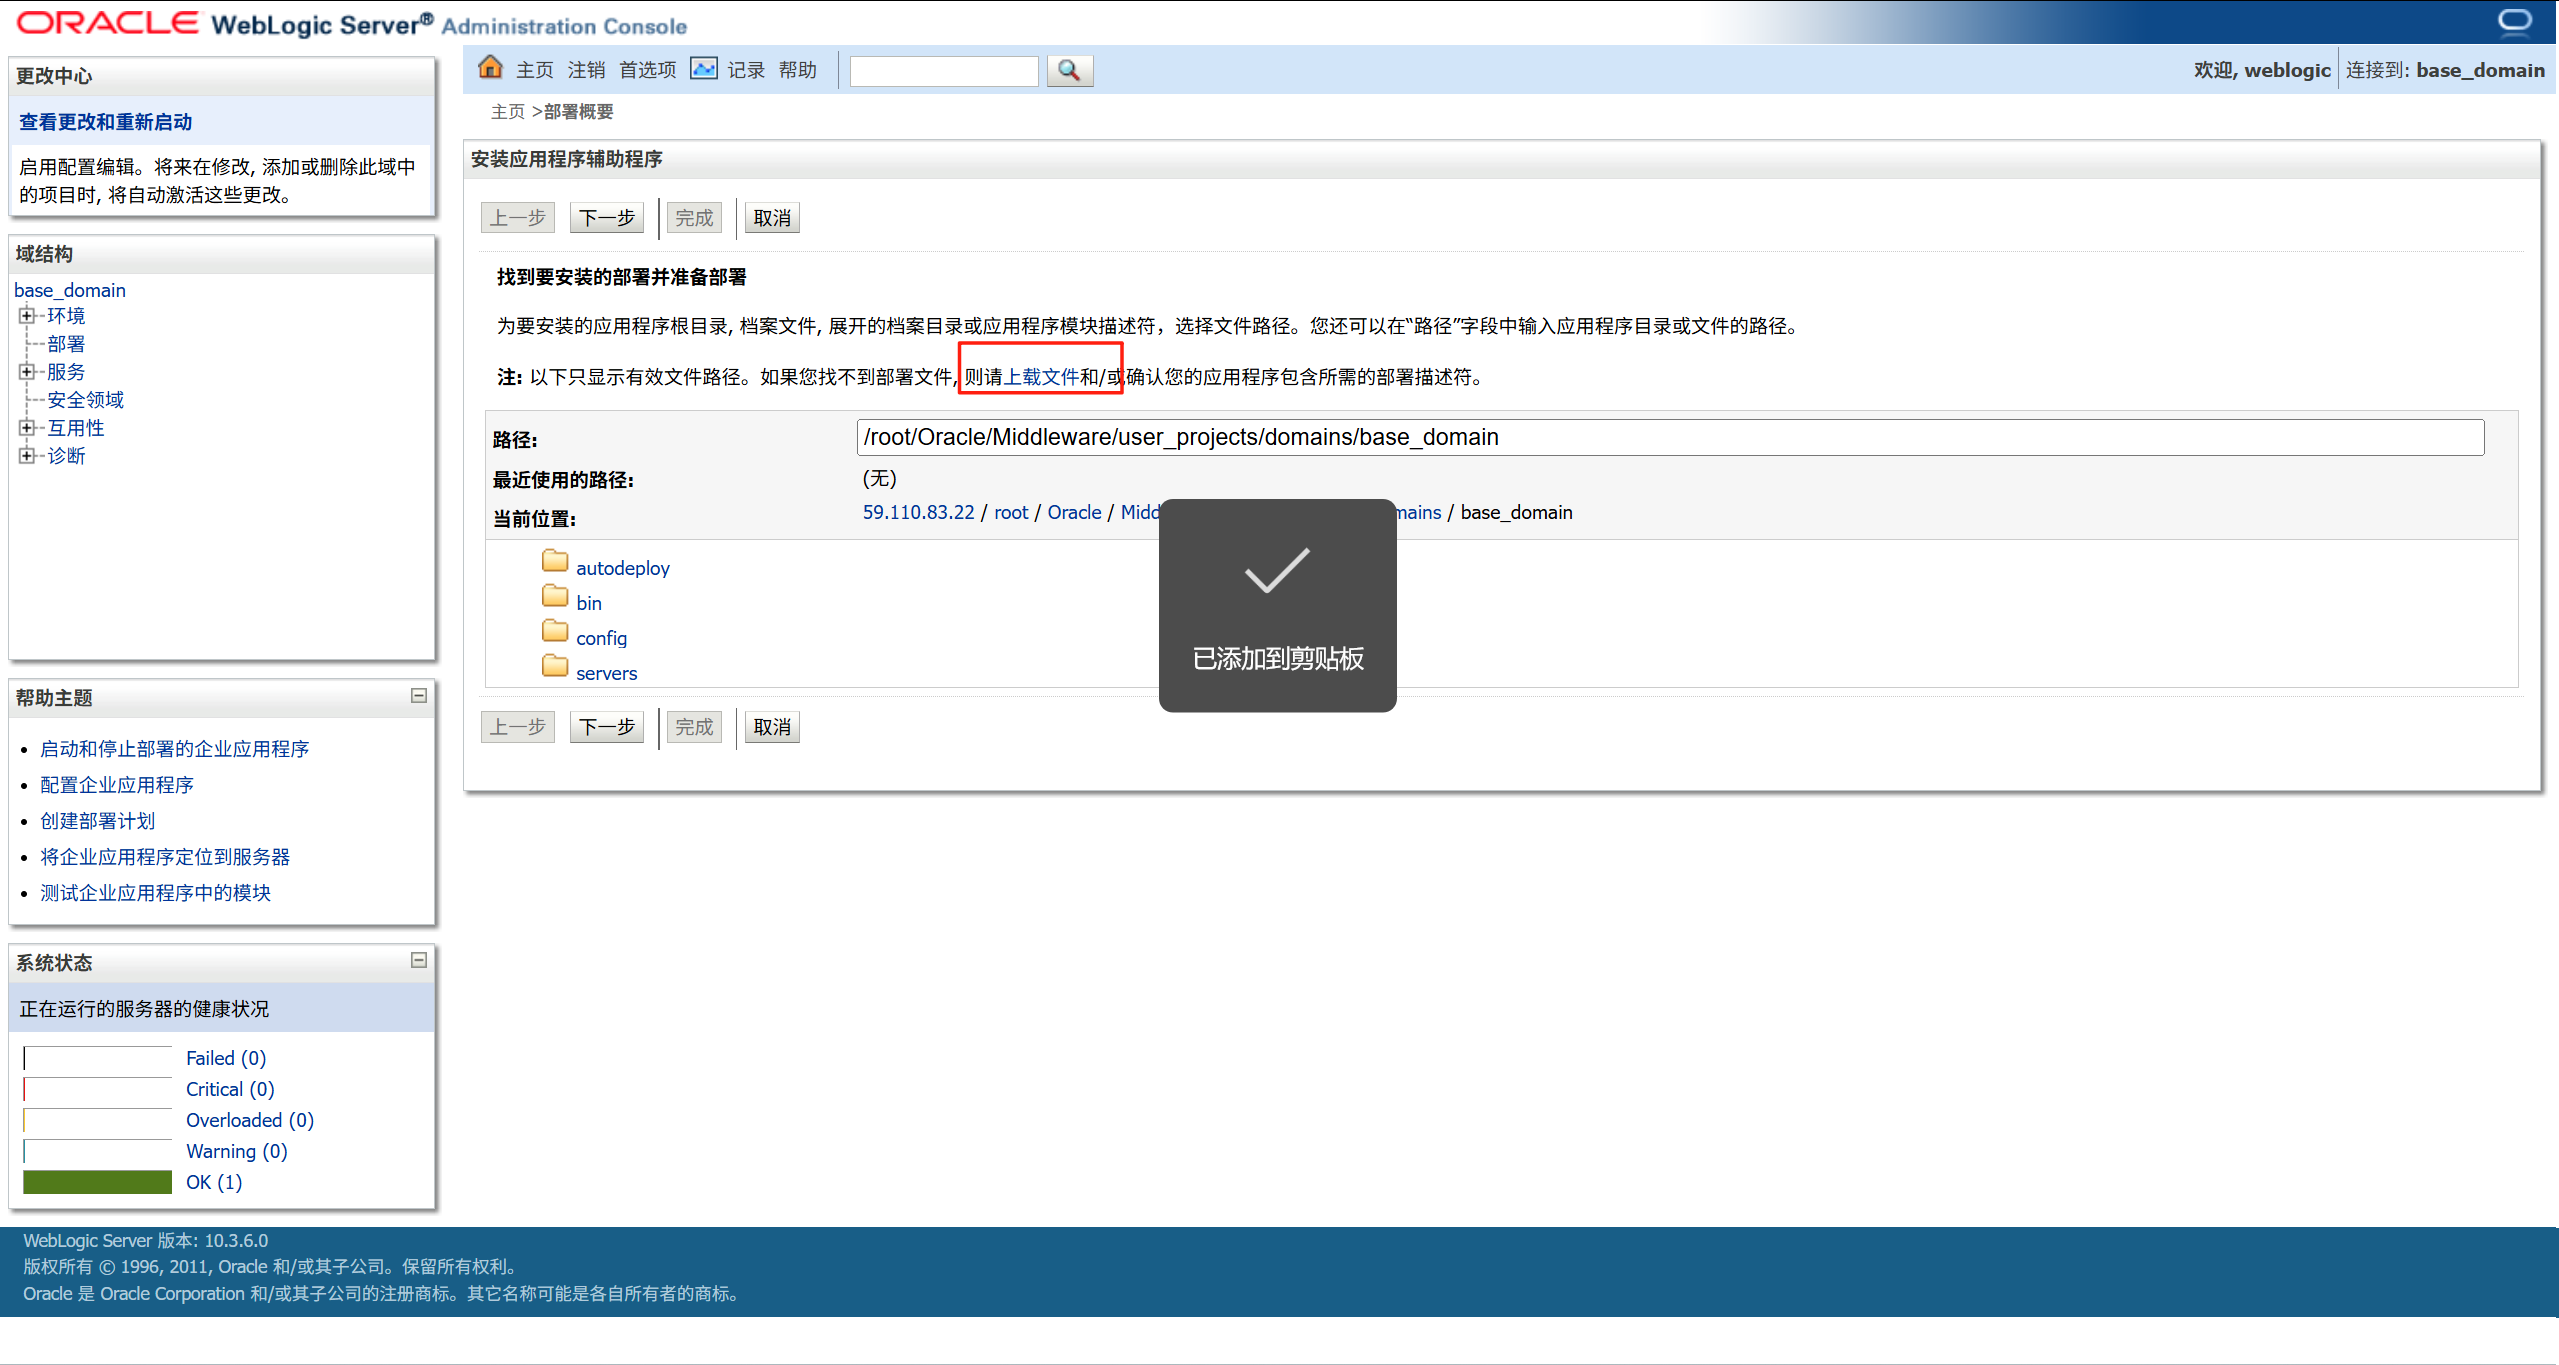Click Oracle in current location breadcrumb
This screenshot has height=1365, width=2559.
[x=1074, y=512]
